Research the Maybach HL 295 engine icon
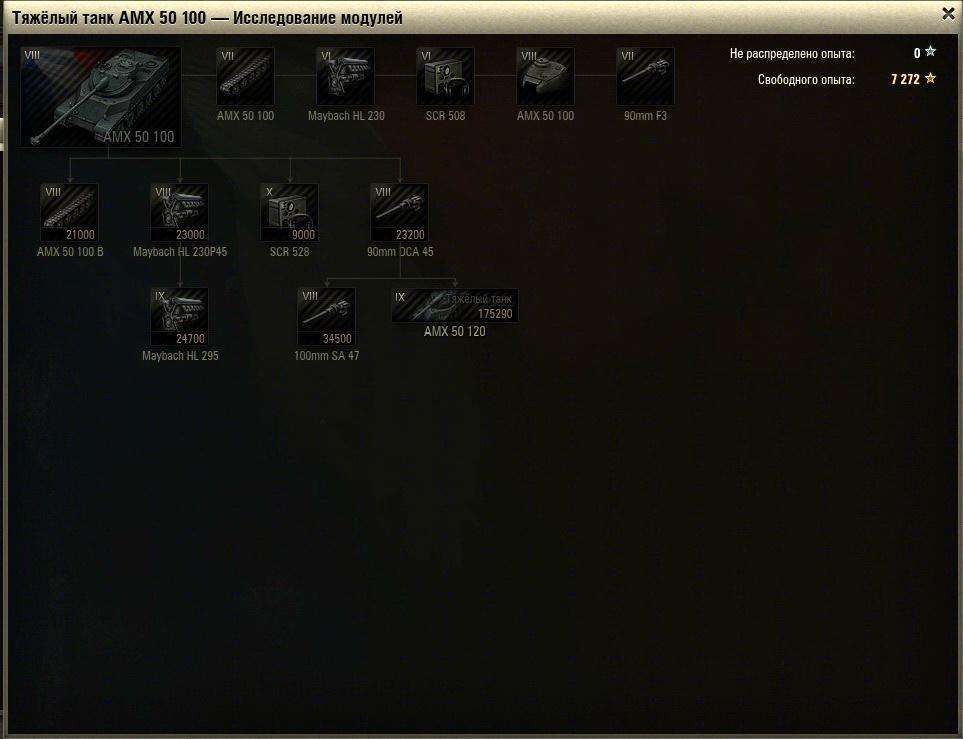Screen dimensions: 963x739 pyautogui.click(x=179, y=317)
